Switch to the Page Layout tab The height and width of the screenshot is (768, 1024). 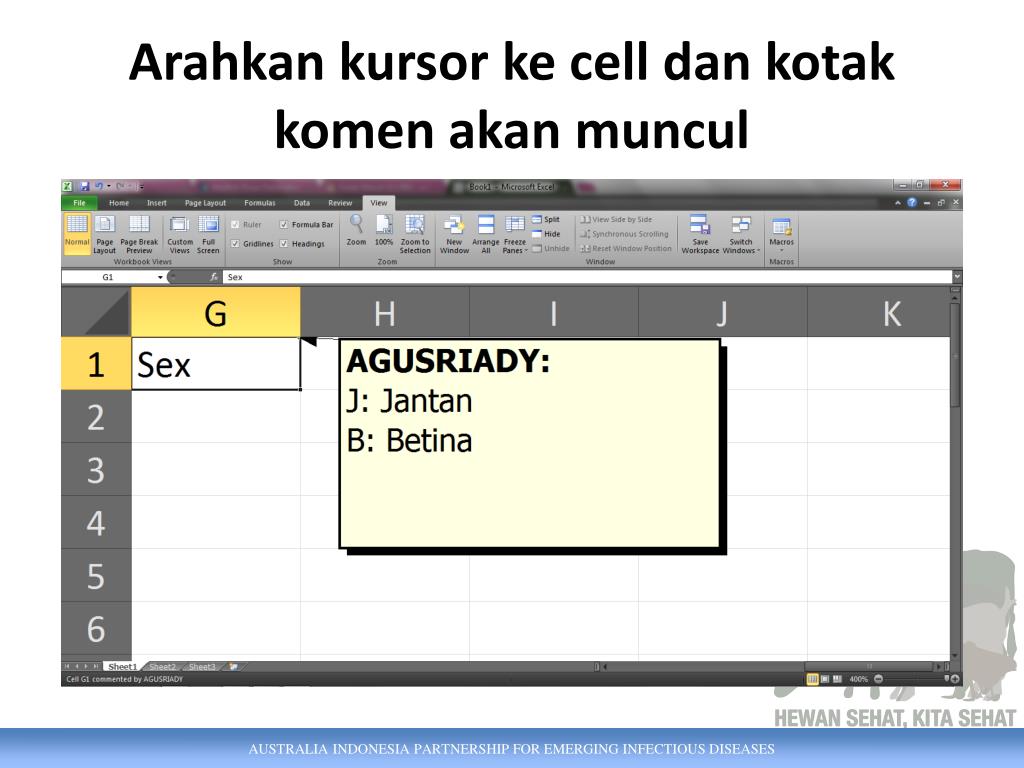coord(205,203)
